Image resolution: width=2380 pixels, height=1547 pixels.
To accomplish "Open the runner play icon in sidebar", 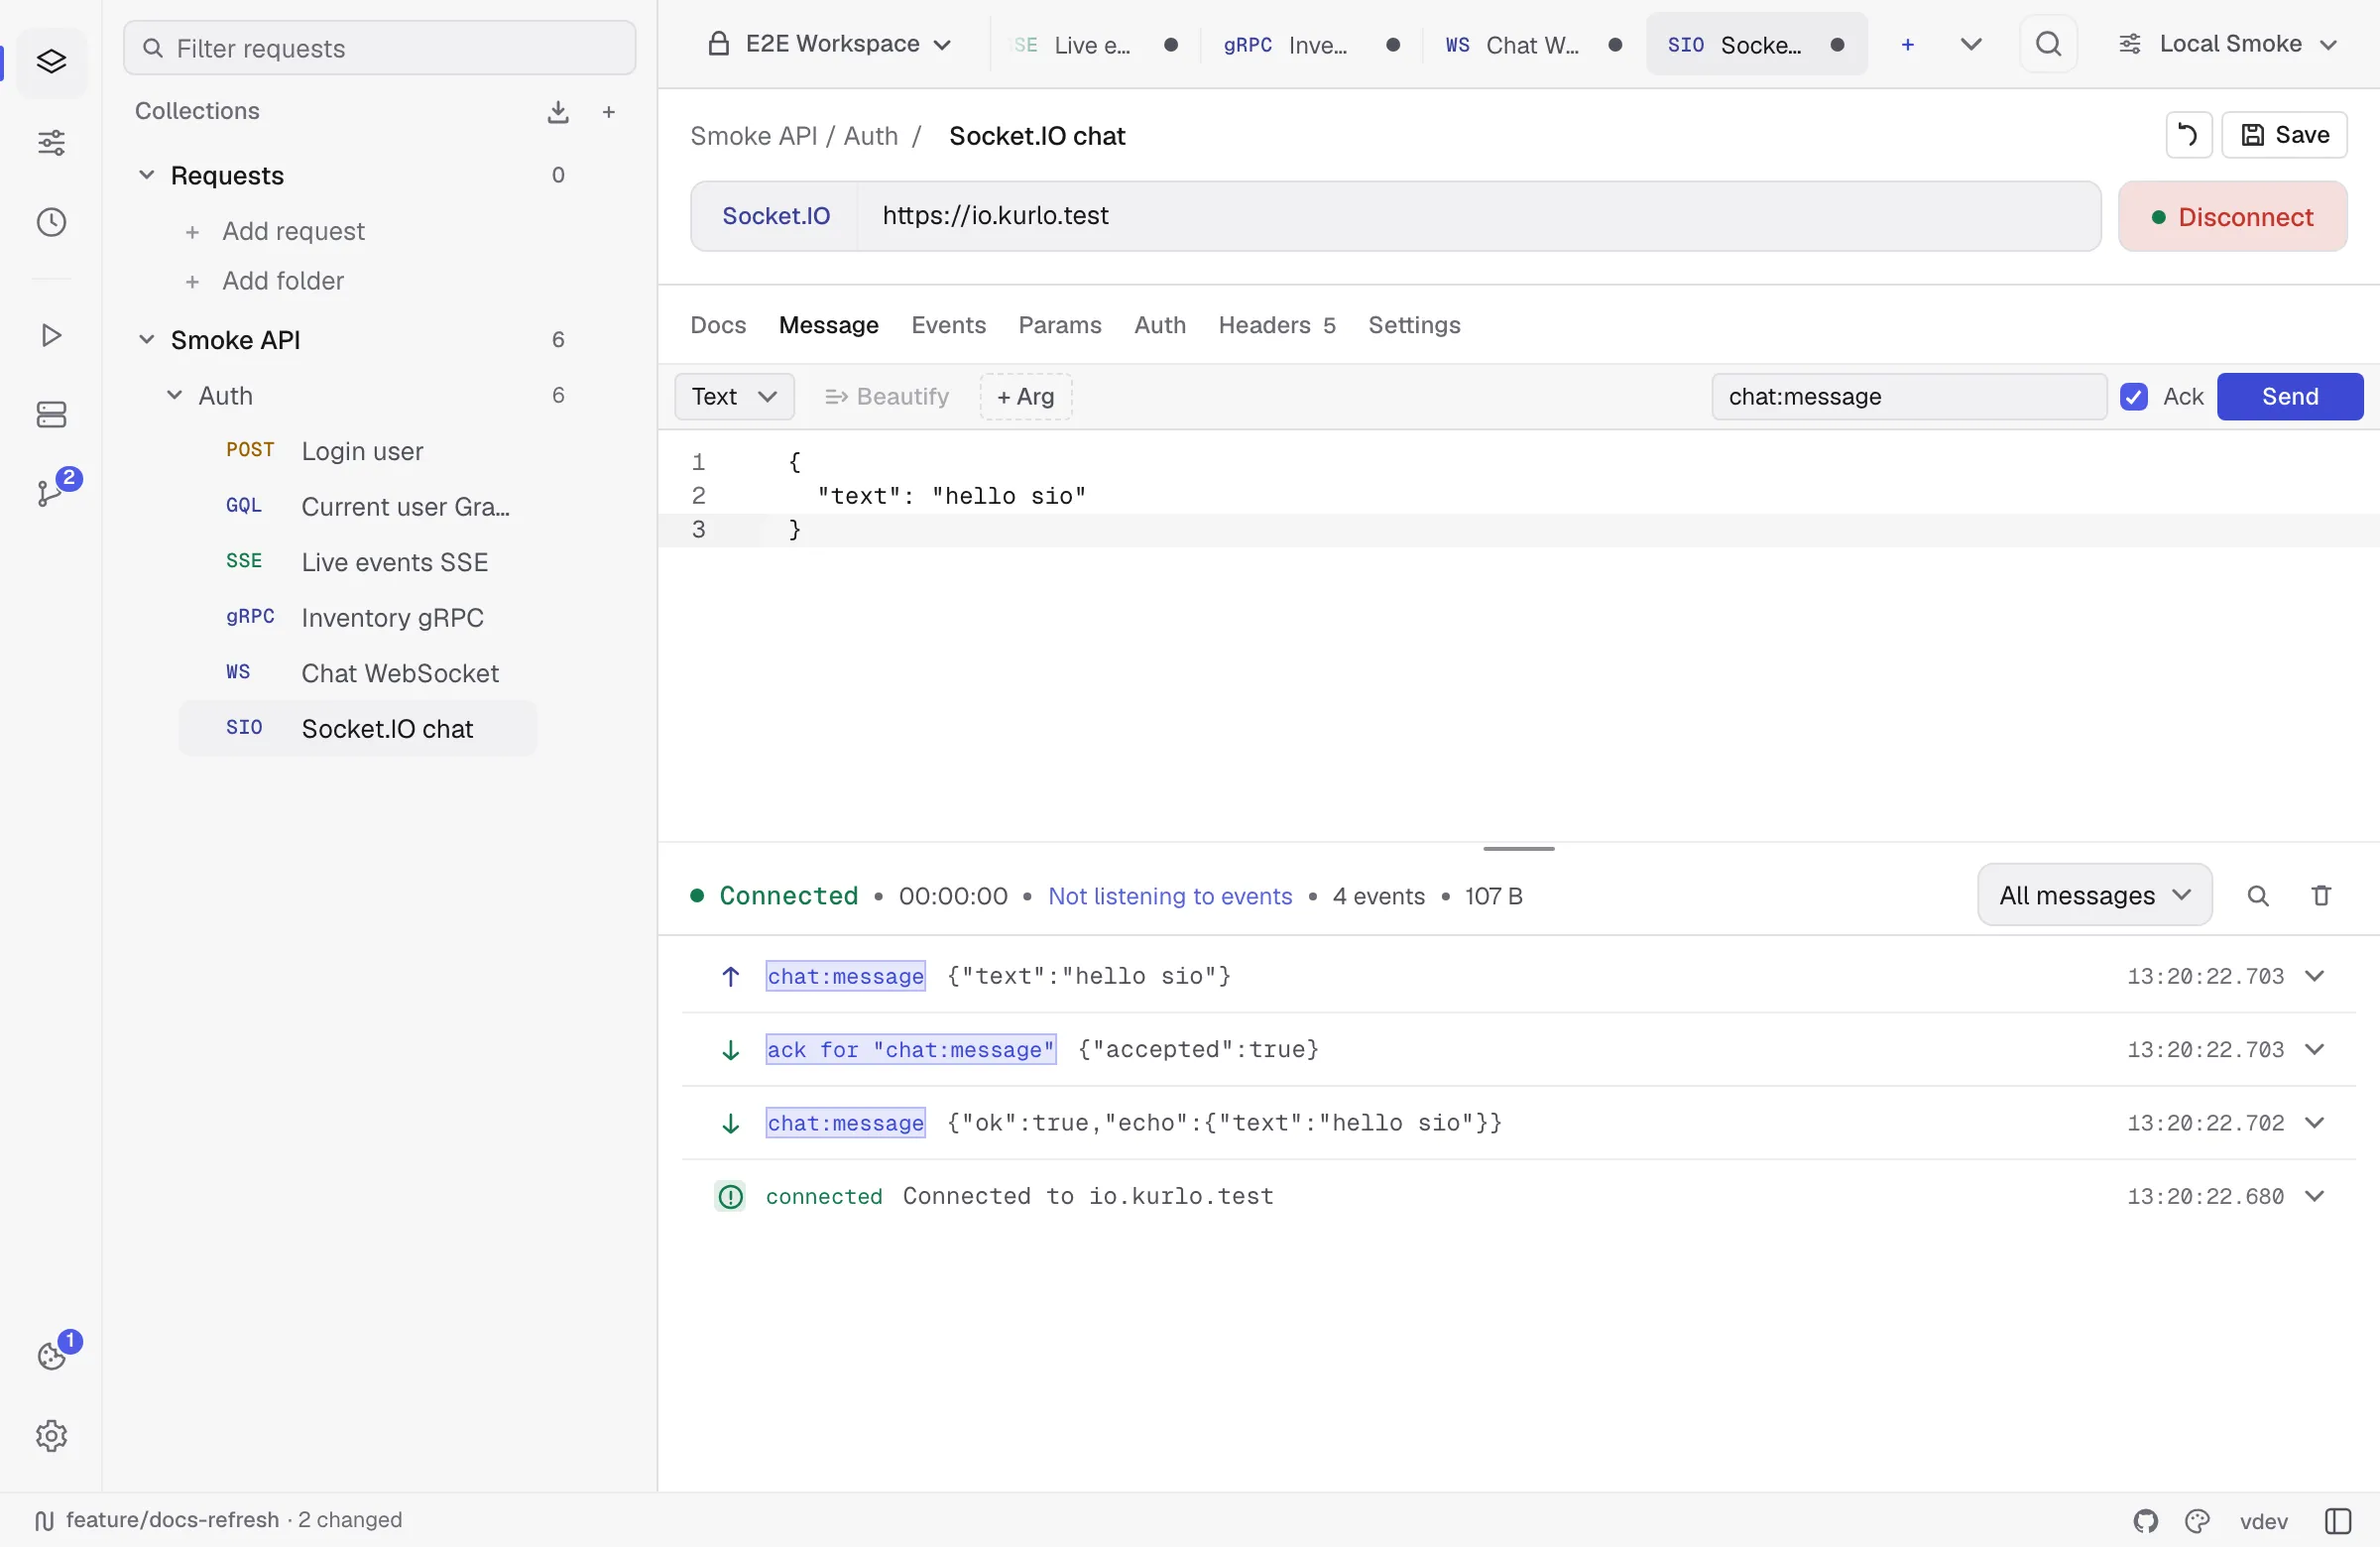I will pos(51,335).
